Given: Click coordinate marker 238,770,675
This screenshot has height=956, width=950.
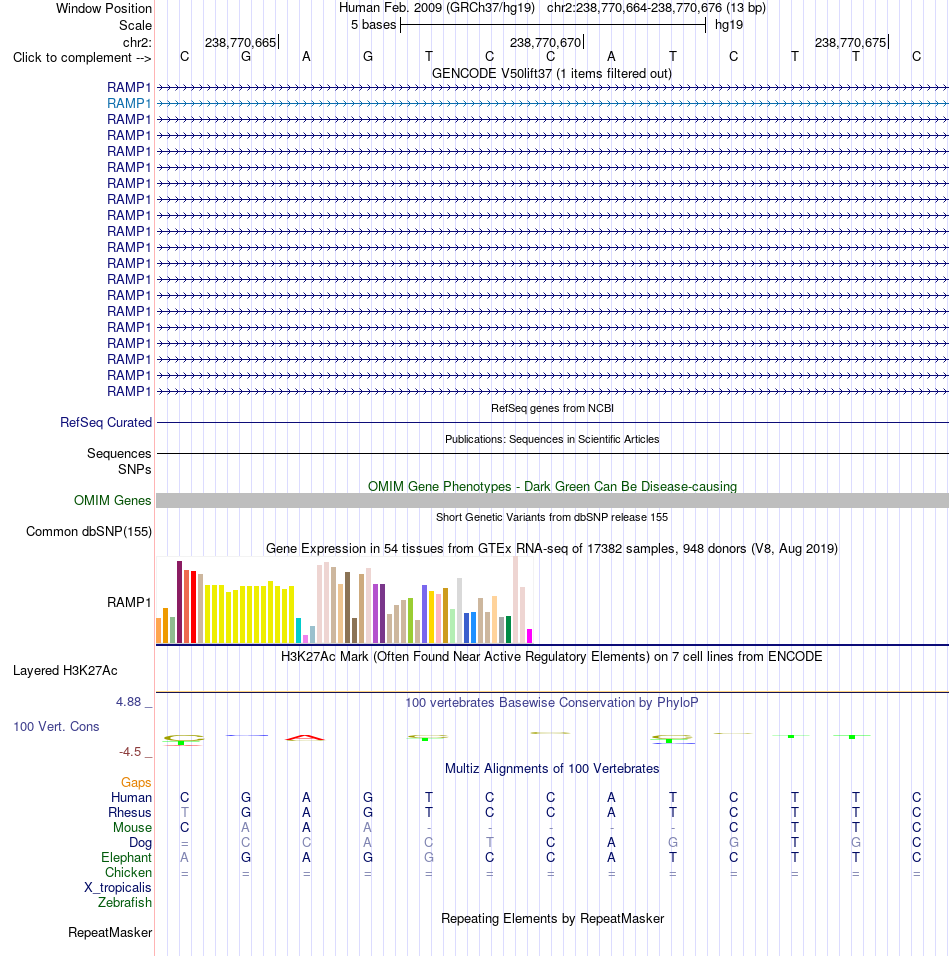Looking at the screenshot, I should coord(851,43).
